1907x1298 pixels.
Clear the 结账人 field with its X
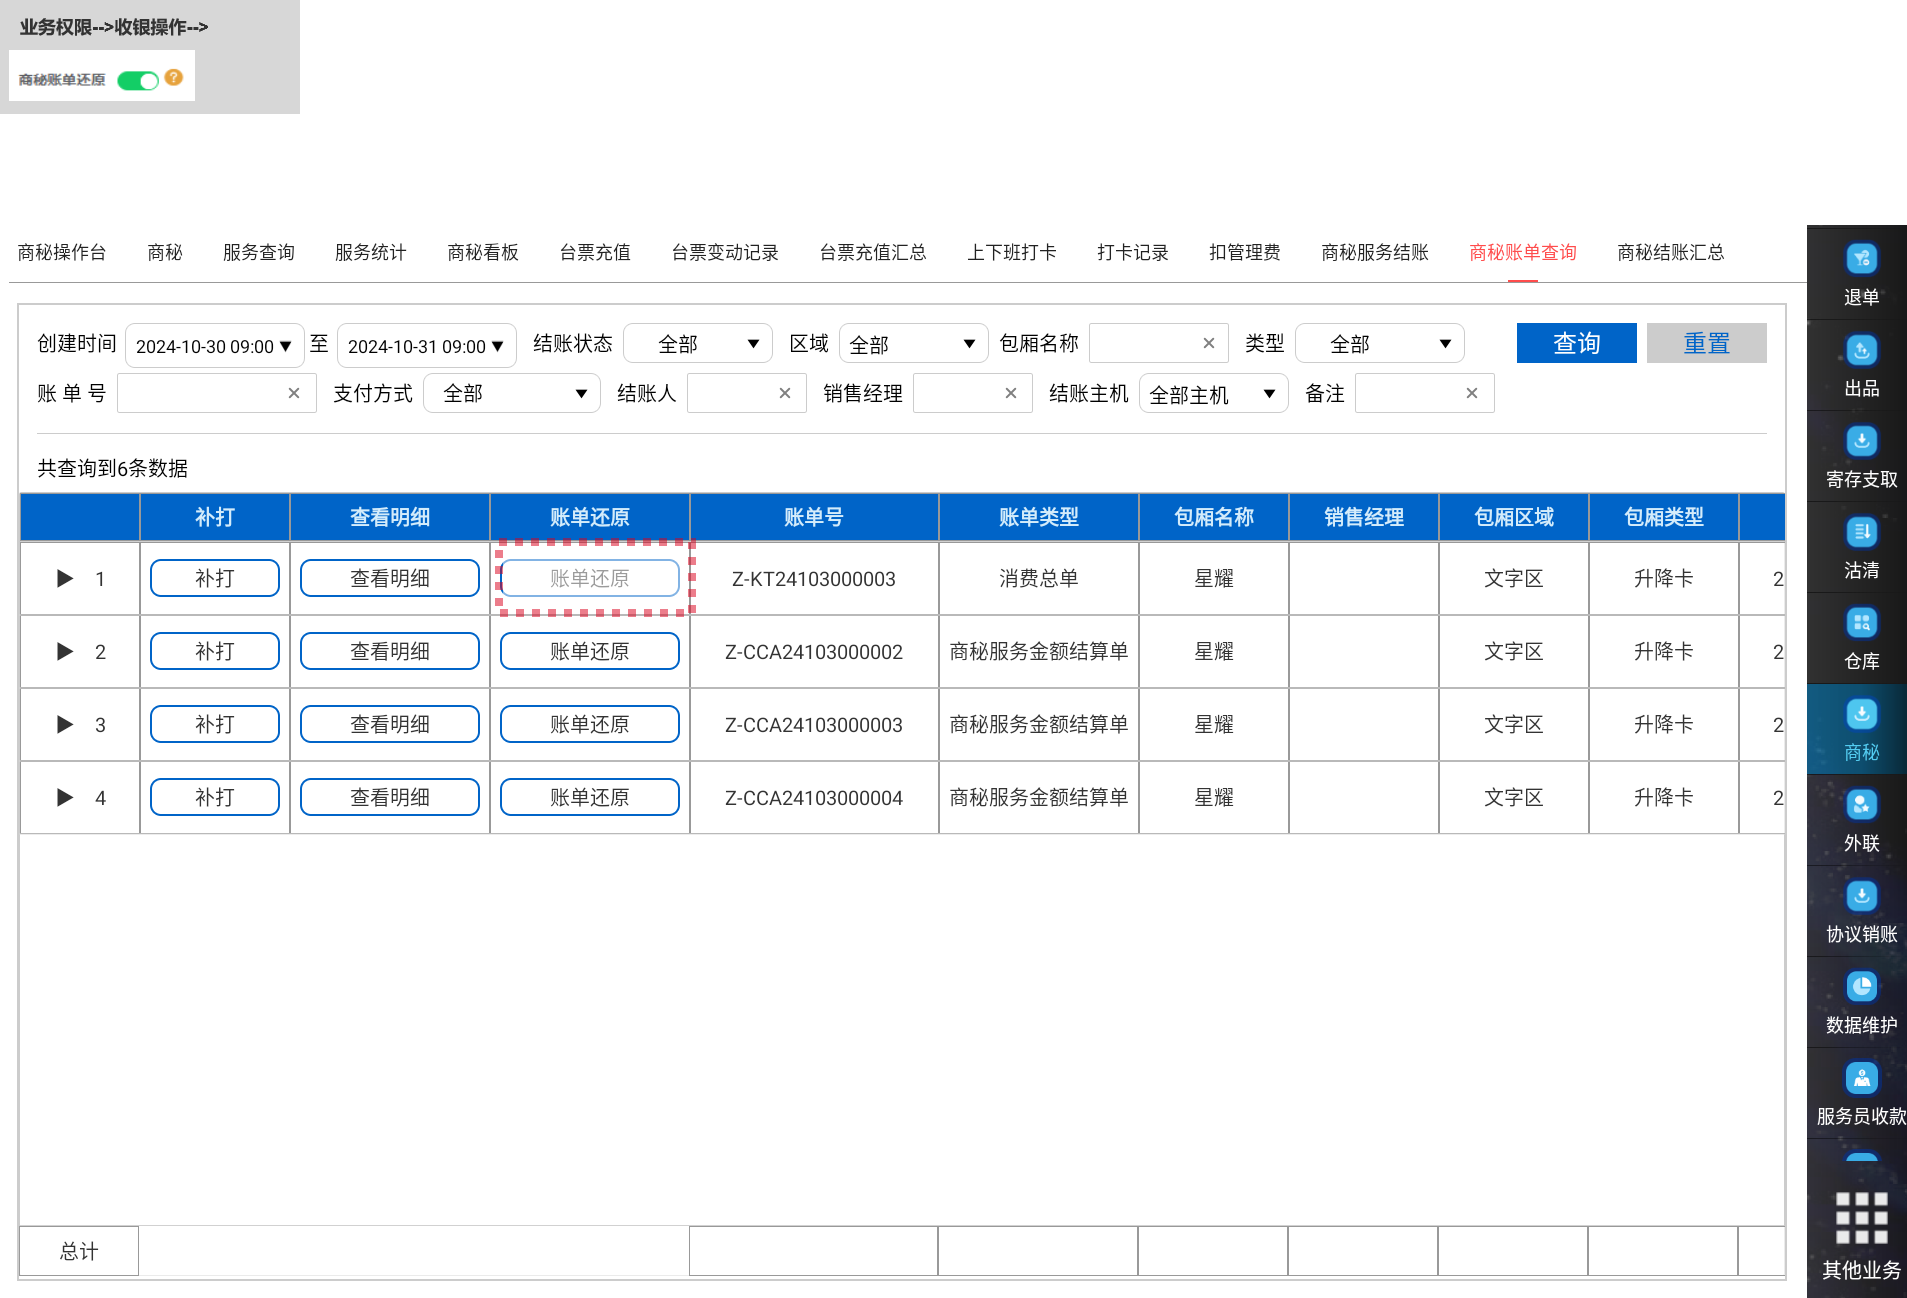click(785, 393)
